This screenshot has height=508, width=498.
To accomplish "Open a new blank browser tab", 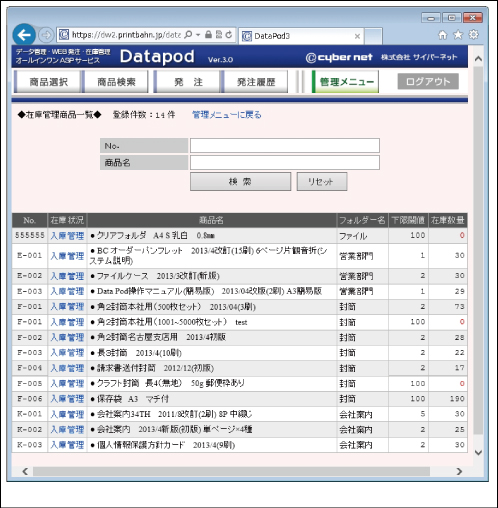I will click(x=373, y=36).
